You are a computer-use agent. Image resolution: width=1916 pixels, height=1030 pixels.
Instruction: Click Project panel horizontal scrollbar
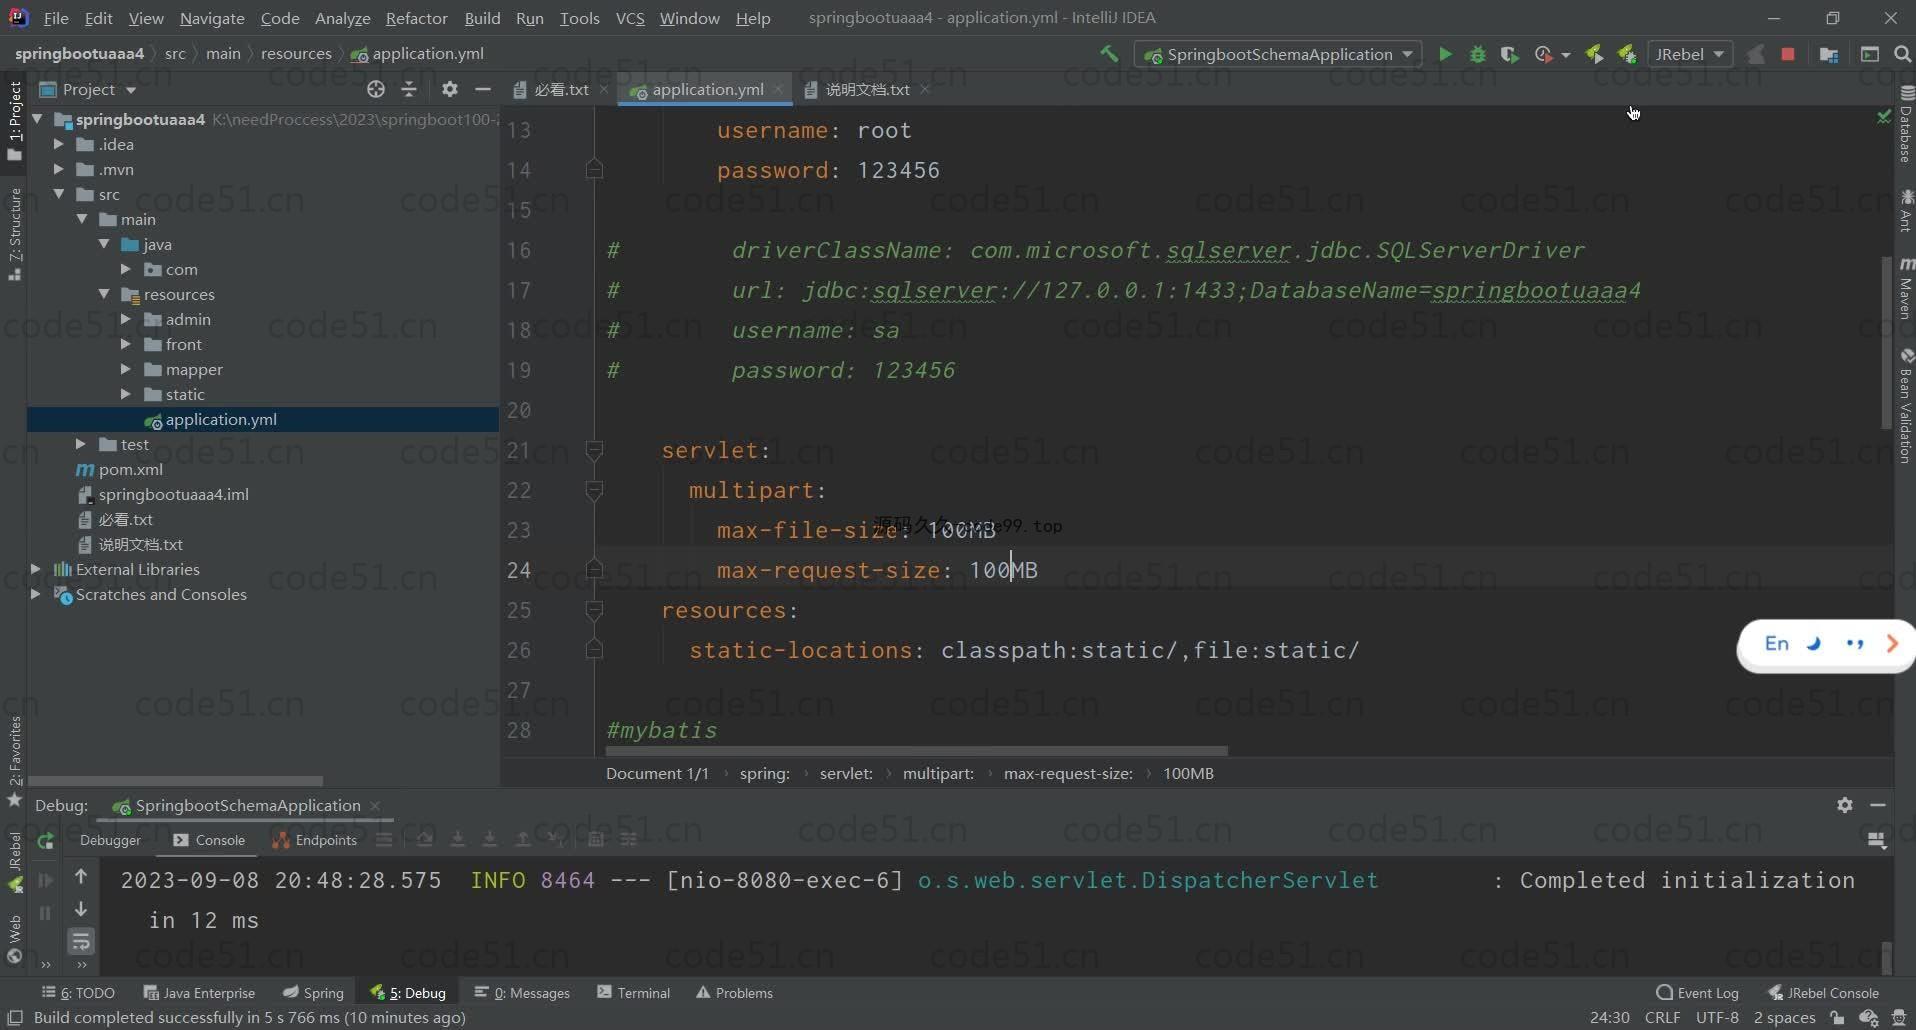click(176, 781)
